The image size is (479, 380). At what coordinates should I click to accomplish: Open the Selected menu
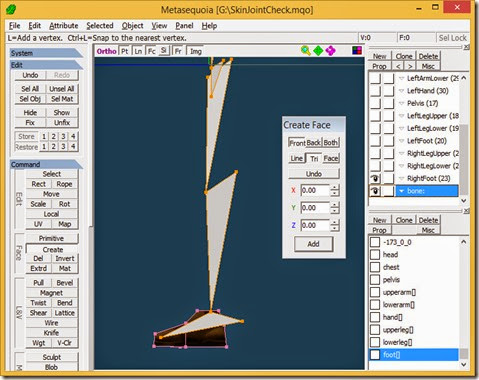pyautogui.click(x=100, y=26)
